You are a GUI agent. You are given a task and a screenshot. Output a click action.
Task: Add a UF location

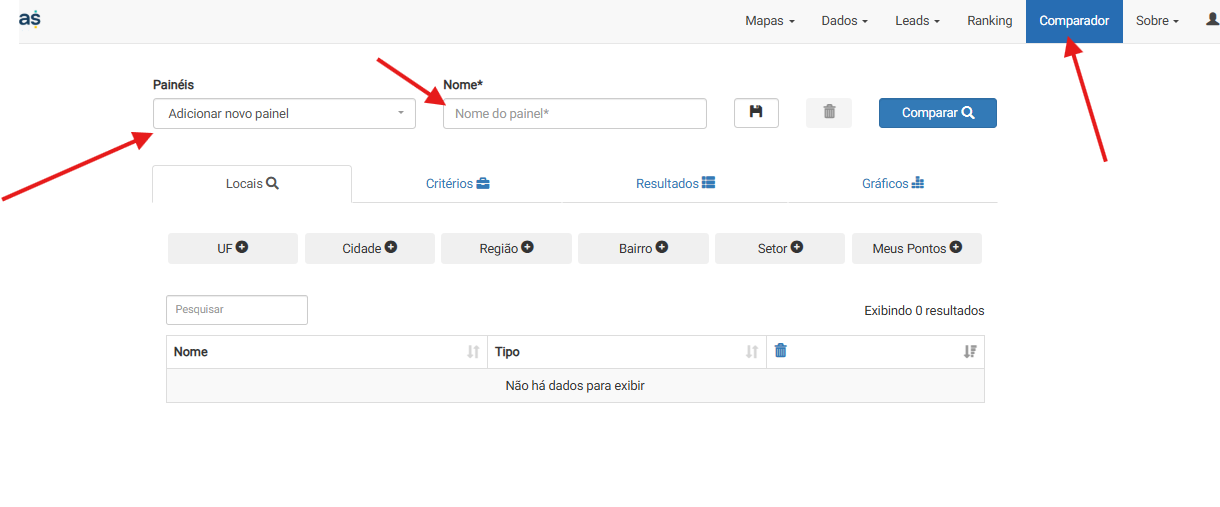click(233, 248)
